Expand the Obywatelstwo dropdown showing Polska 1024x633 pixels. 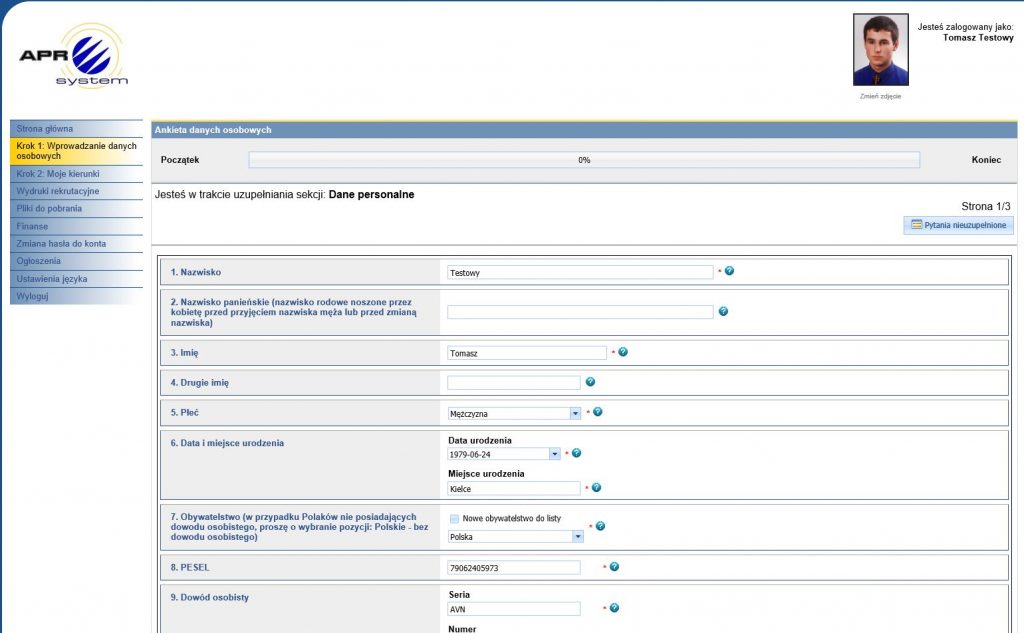[515, 536]
